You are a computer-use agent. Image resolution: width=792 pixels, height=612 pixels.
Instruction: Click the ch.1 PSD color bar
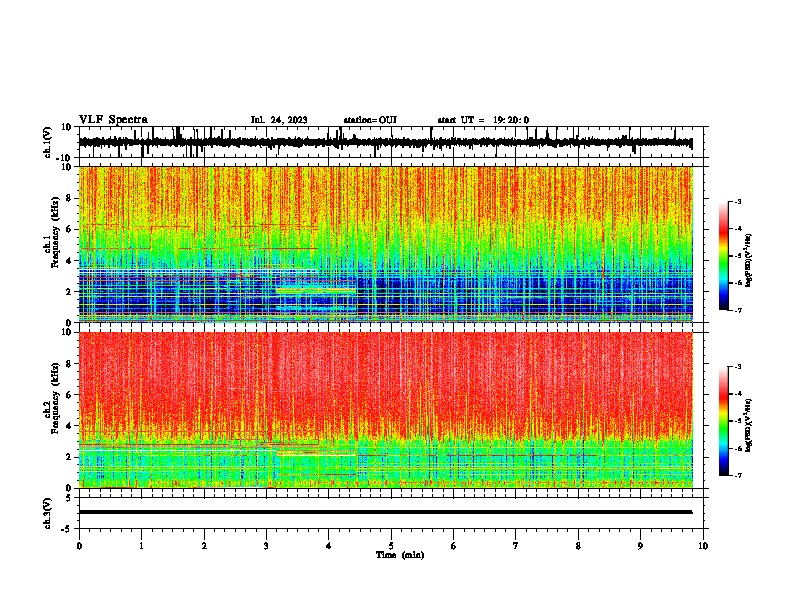click(723, 256)
